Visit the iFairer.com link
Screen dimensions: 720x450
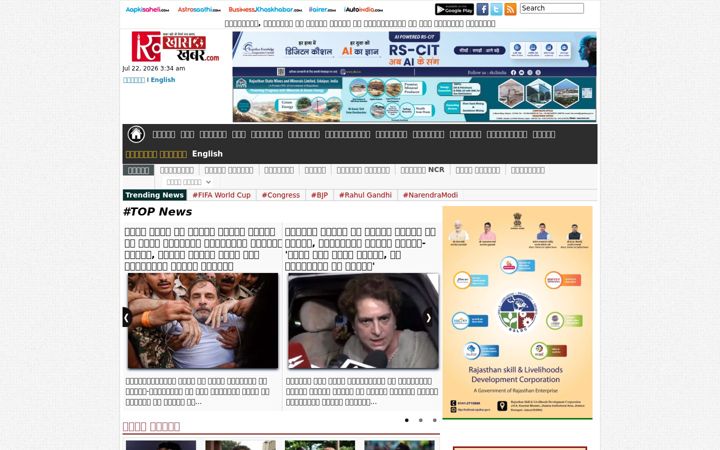point(322,10)
